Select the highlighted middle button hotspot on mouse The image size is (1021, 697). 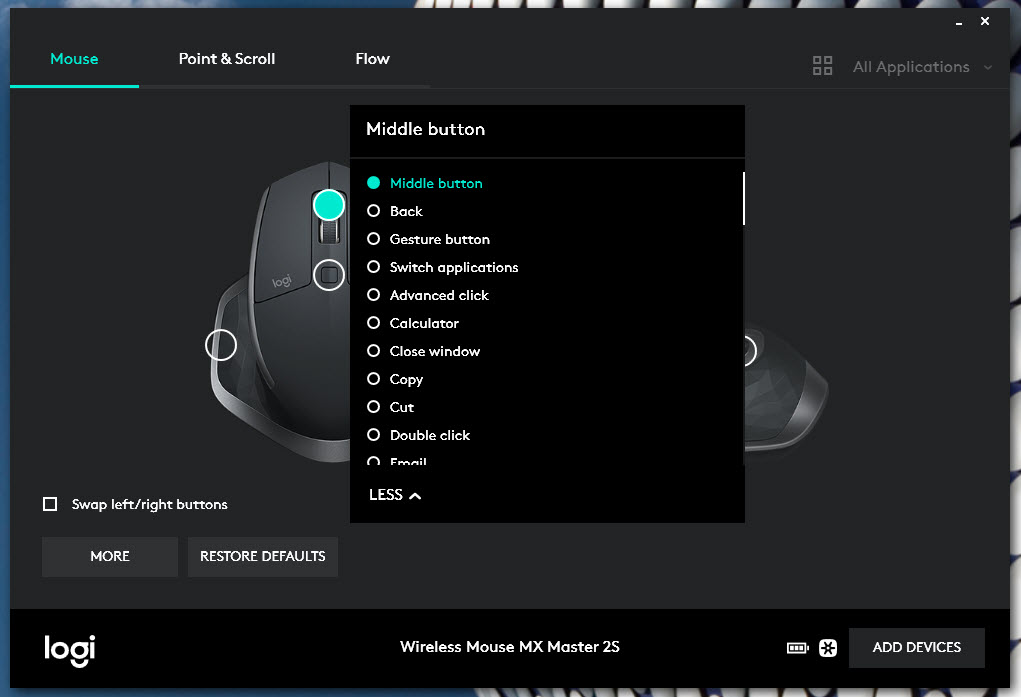click(x=329, y=205)
